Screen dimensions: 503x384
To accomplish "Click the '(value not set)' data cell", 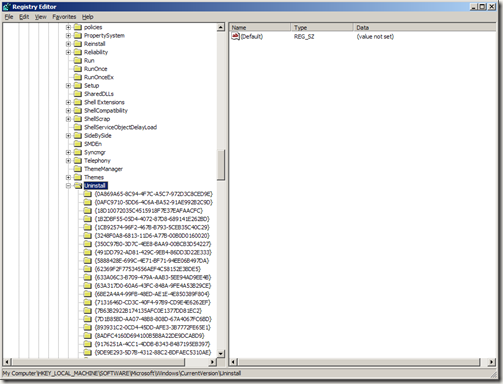I will click(x=375, y=36).
